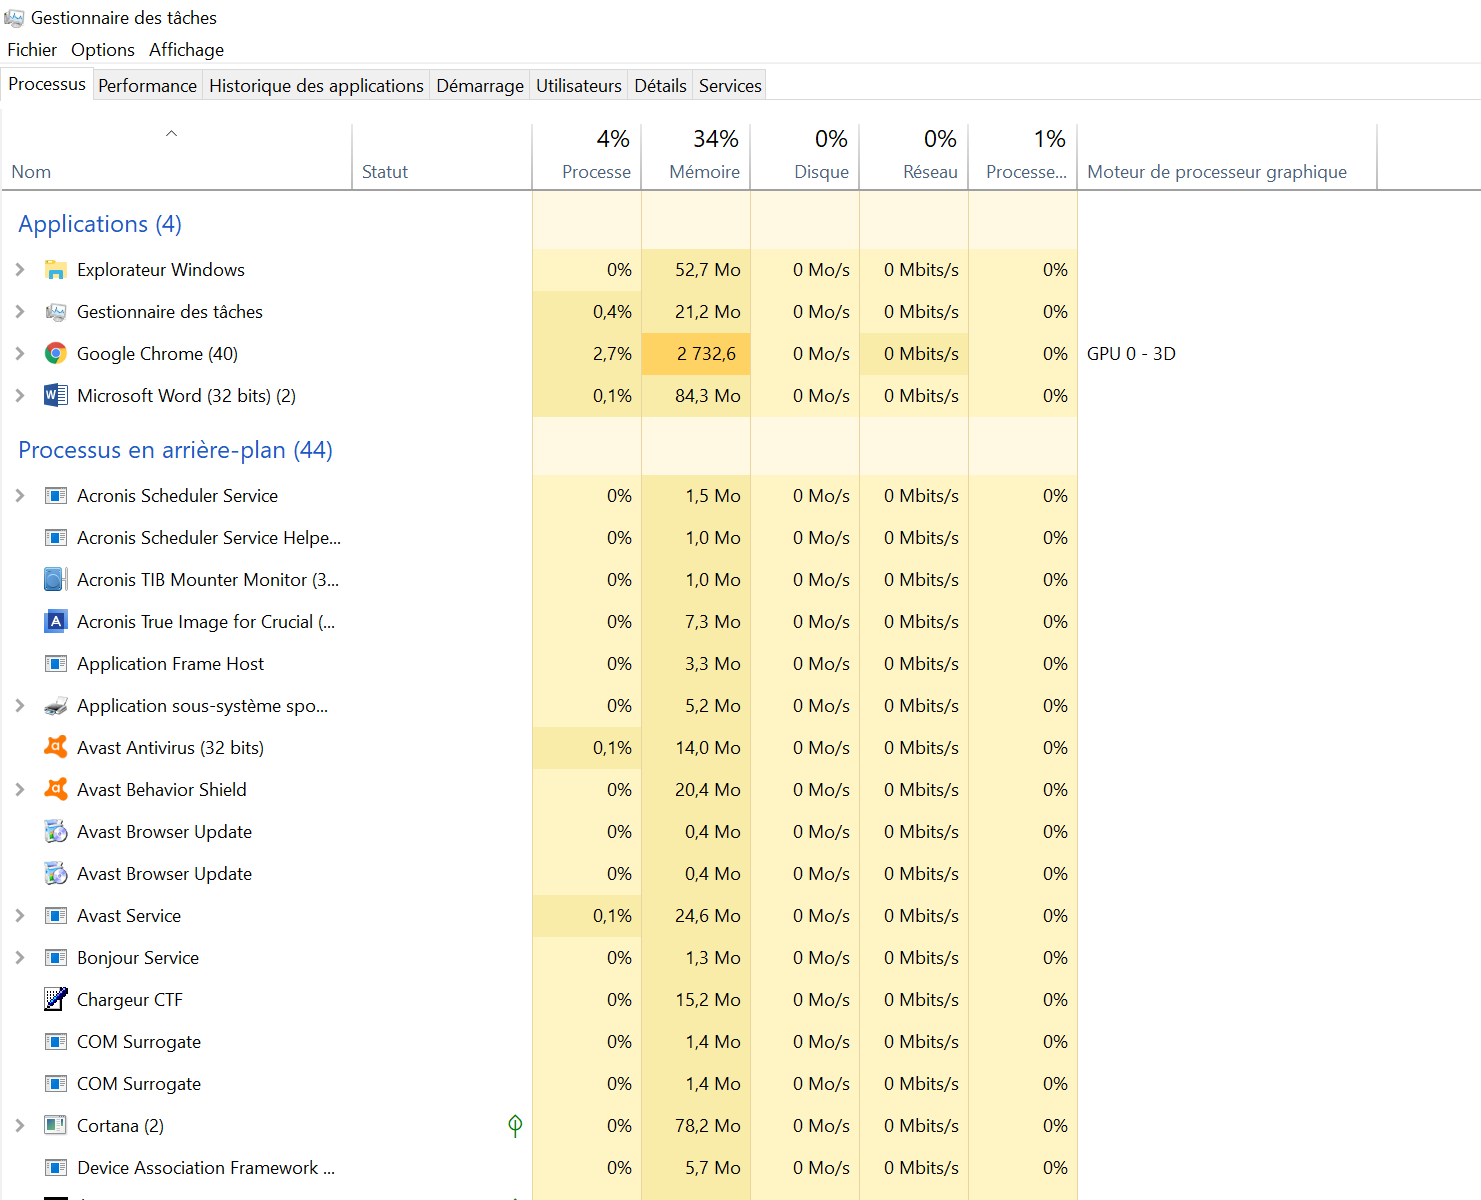Image resolution: width=1481 pixels, height=1200 pixels.
Task: Select the Acronis True Image icon
Action: click(x=56, y=622)
